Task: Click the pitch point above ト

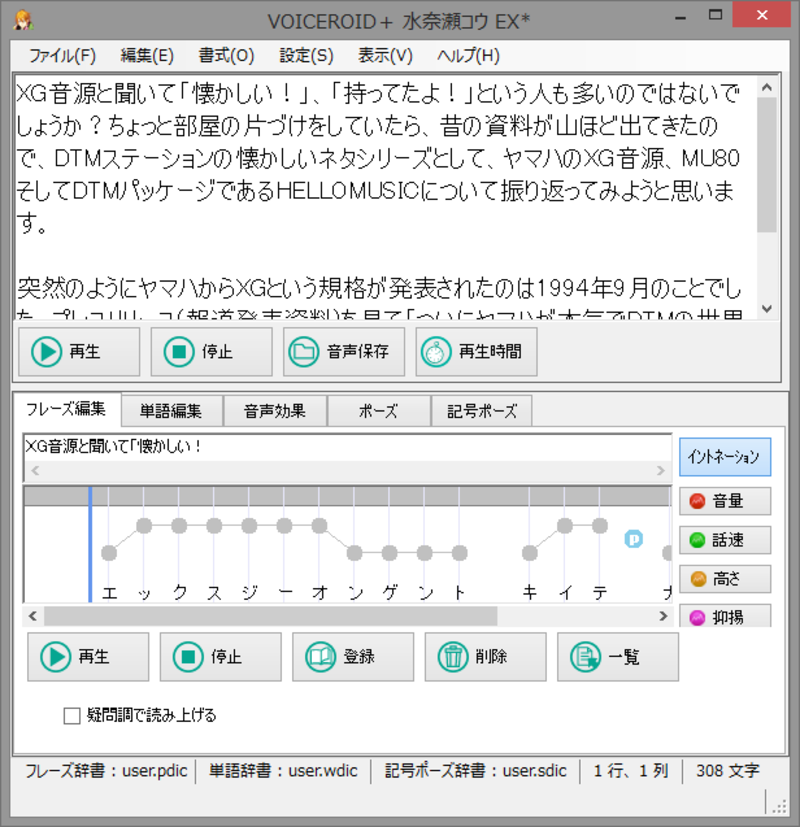Action: coord(459,553)
